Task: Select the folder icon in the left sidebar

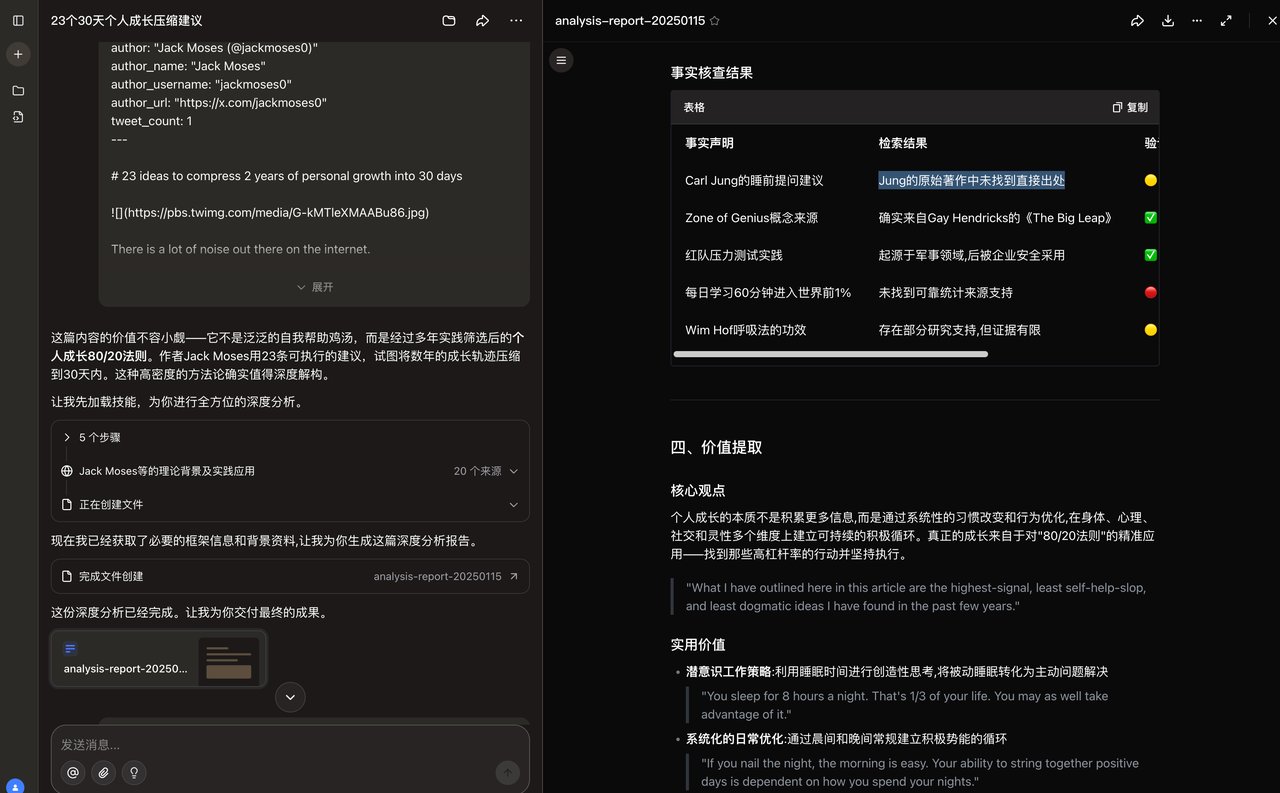Action: pos(18,89)
